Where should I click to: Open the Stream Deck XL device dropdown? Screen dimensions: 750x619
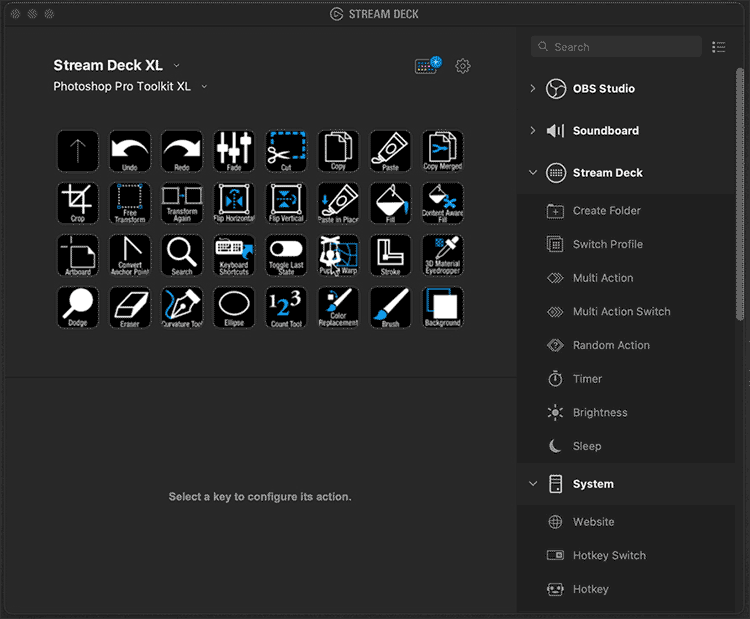[x=176, y=66]
